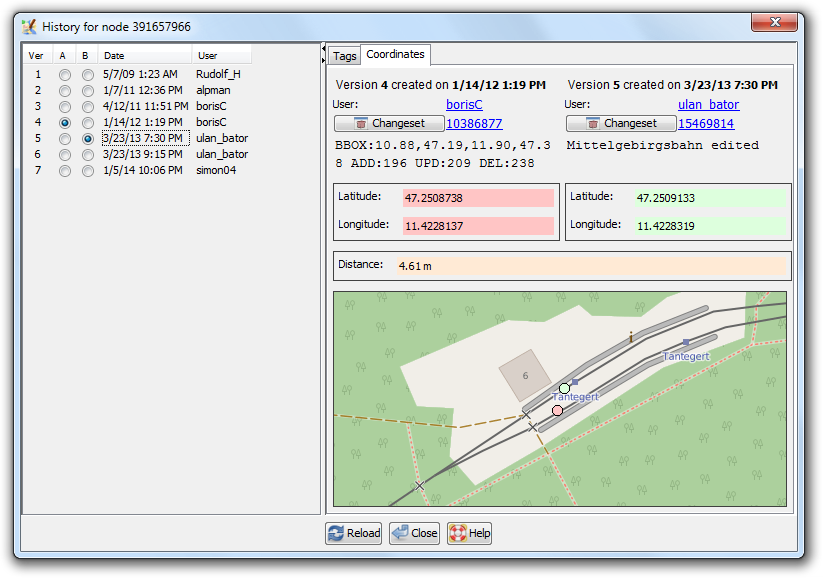Image resolution: width=823 pixels, height=578 pixels.
Task: Select version 4 radio in column A
Action: click(x=65, y=123)
